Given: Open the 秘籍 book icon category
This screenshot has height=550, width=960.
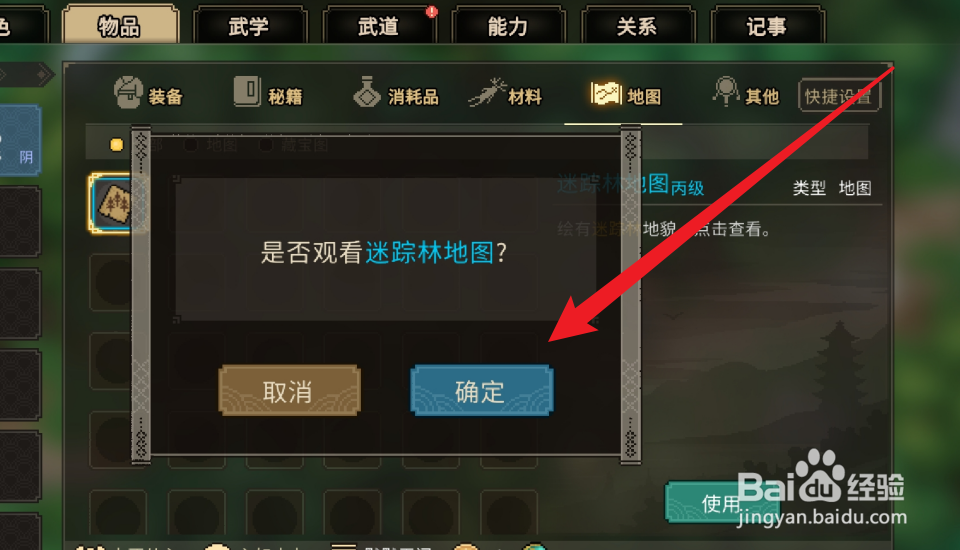Looking at the screenshot, I should tap(247, 92).
